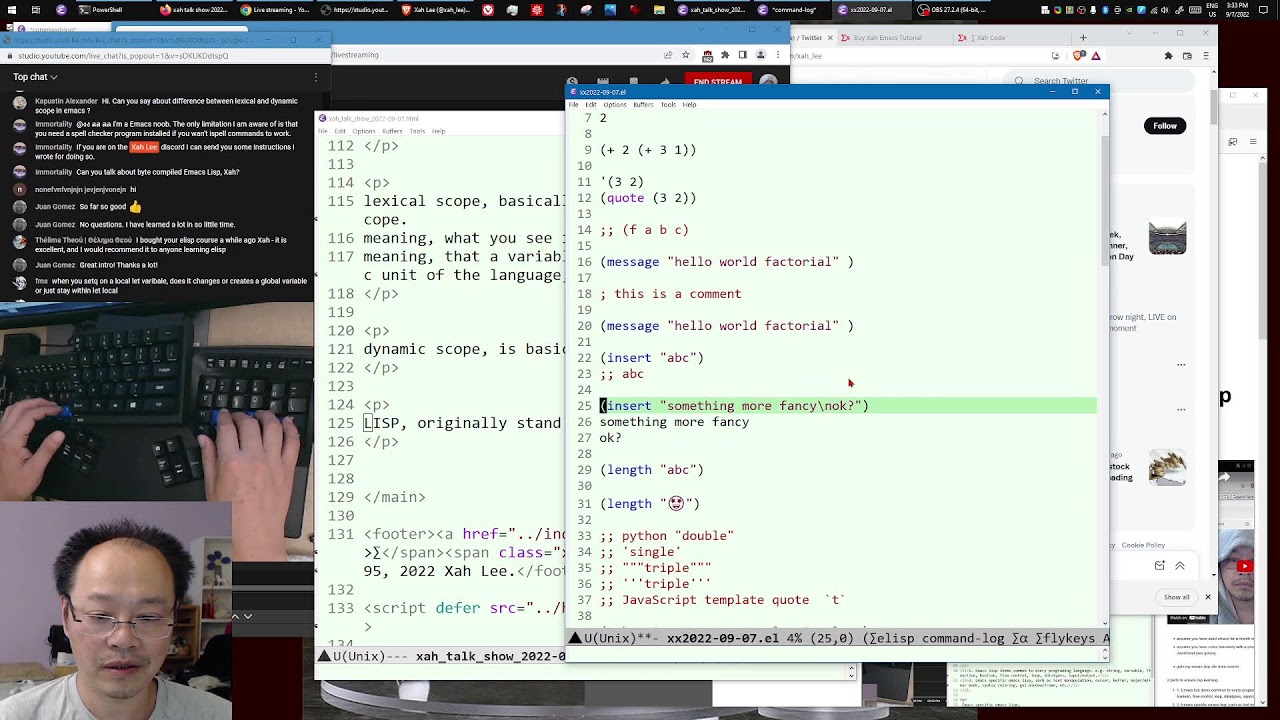Open the Options menu in the front Emacs window
Image resolution: width=1280 pixels, height=720 pixels.
615,104
